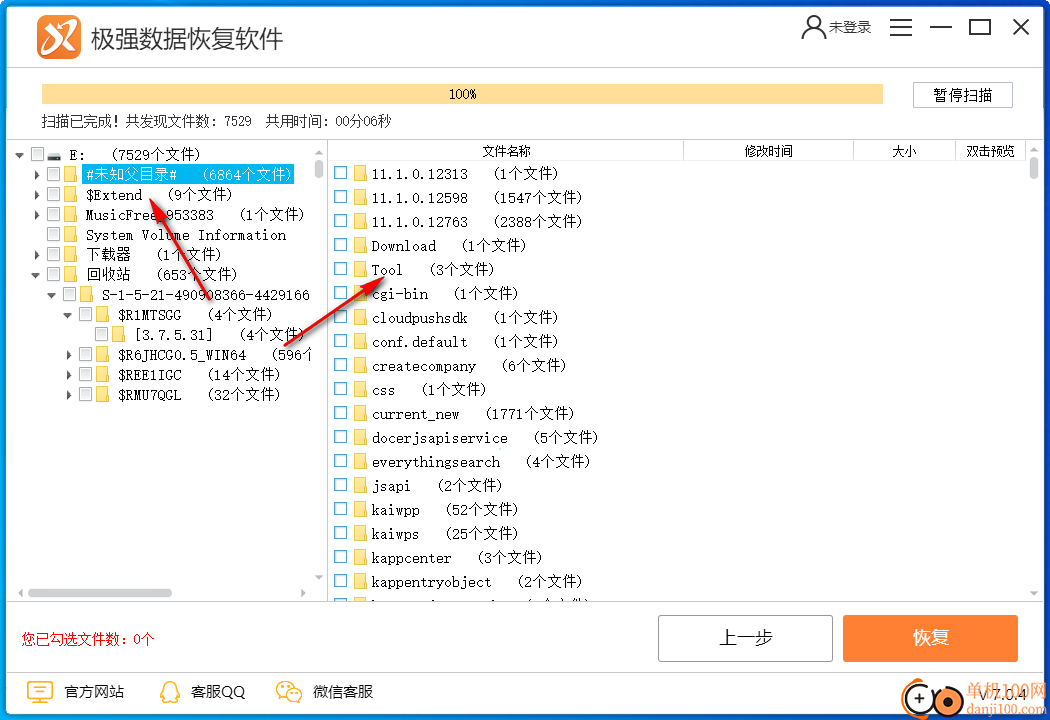
Task: Expand the #未知父目录# node
Action: pyautogui.click(x=37, y=175)
